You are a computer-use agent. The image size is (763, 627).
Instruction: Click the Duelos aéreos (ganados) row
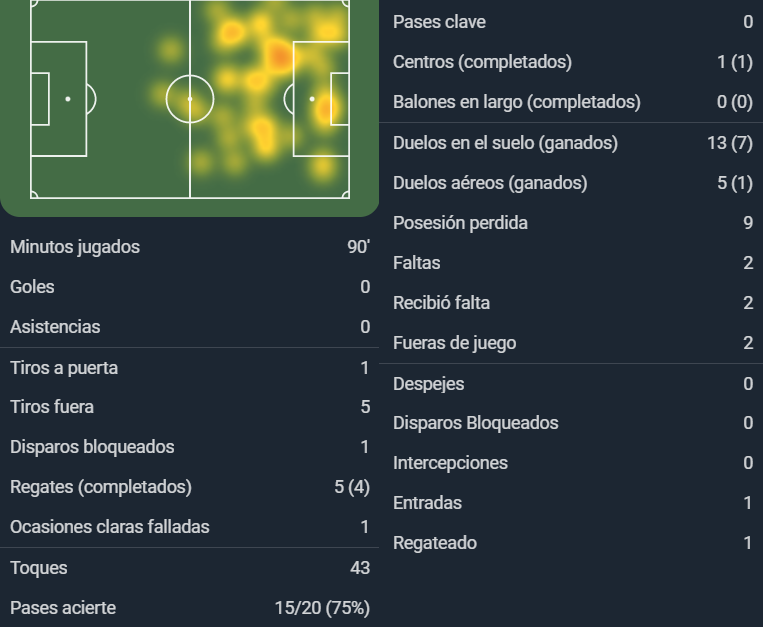[x=571, y=183]
